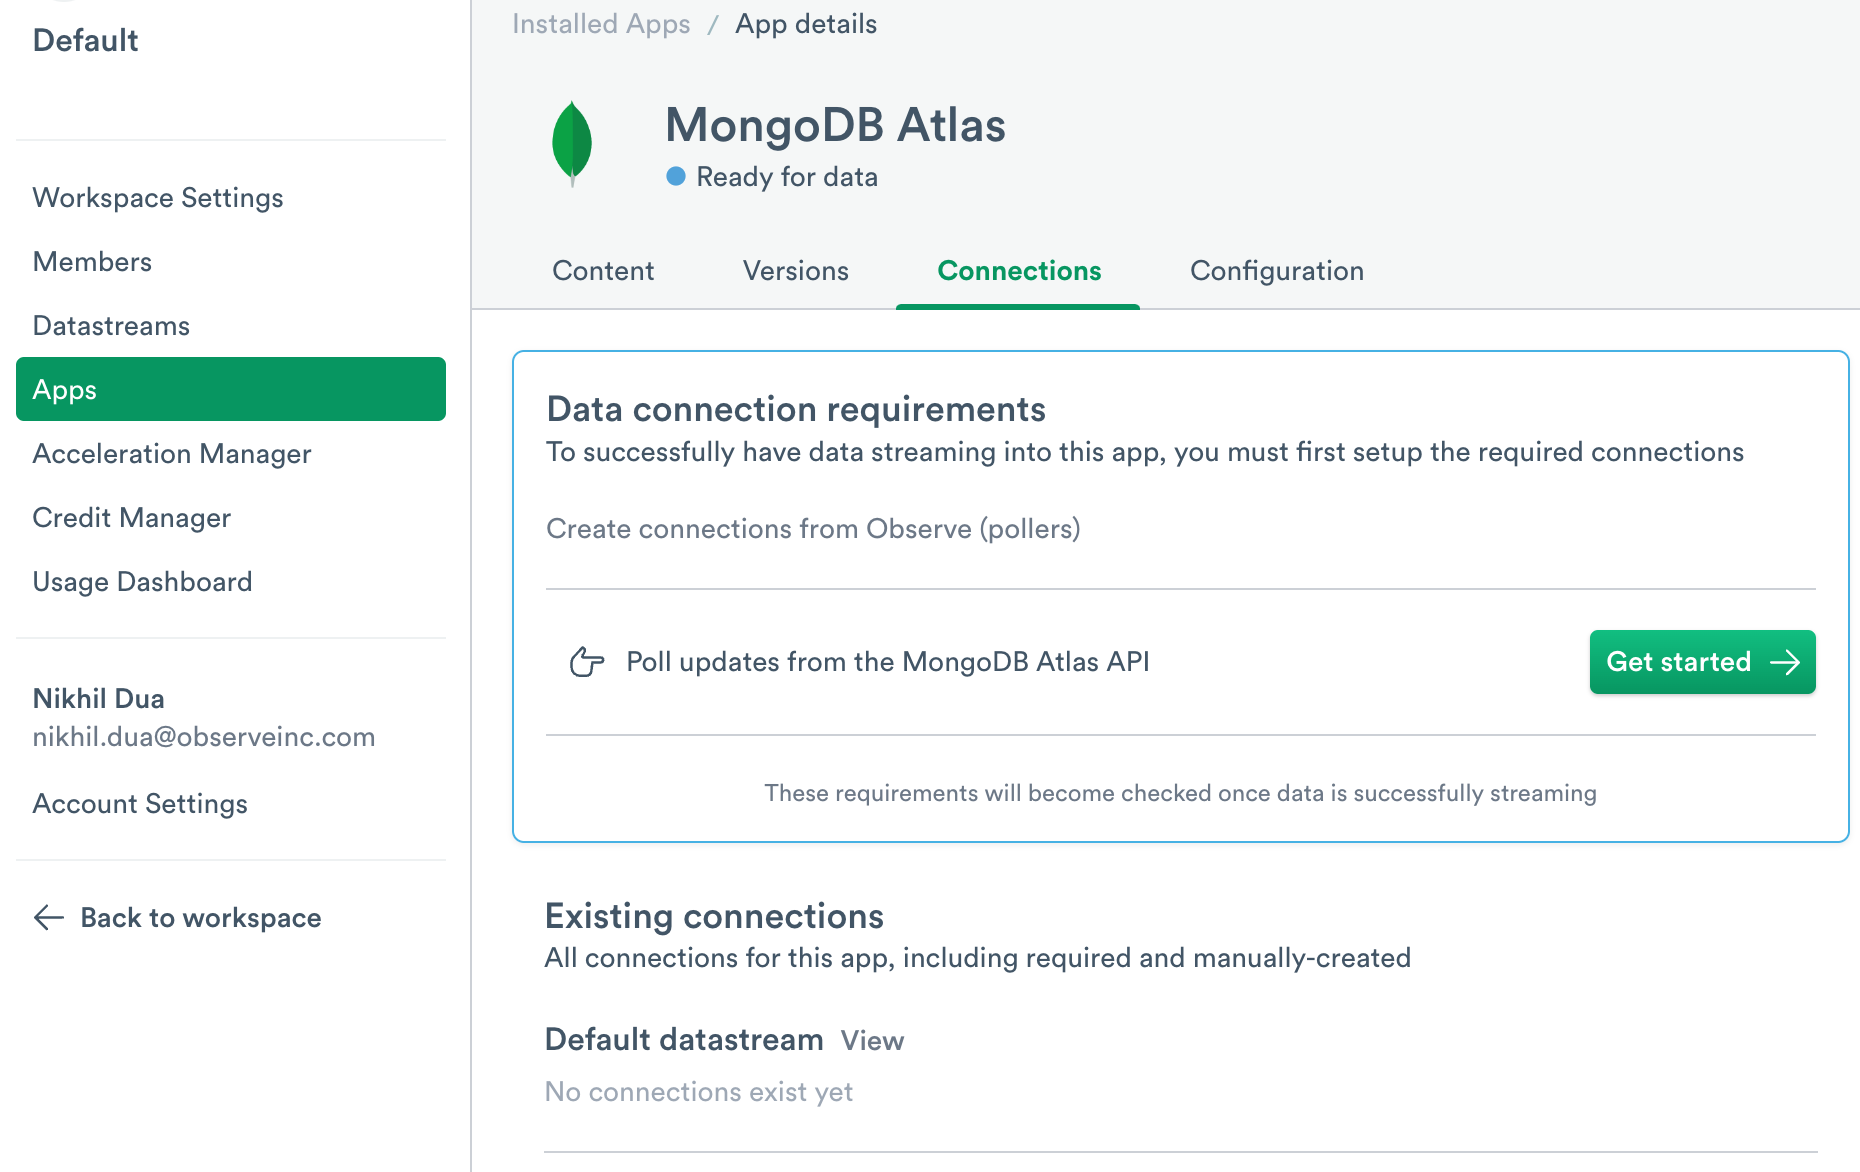Select Apps in the sidebar
This screenshot has height=1172, width=1860.
[231, 389]
